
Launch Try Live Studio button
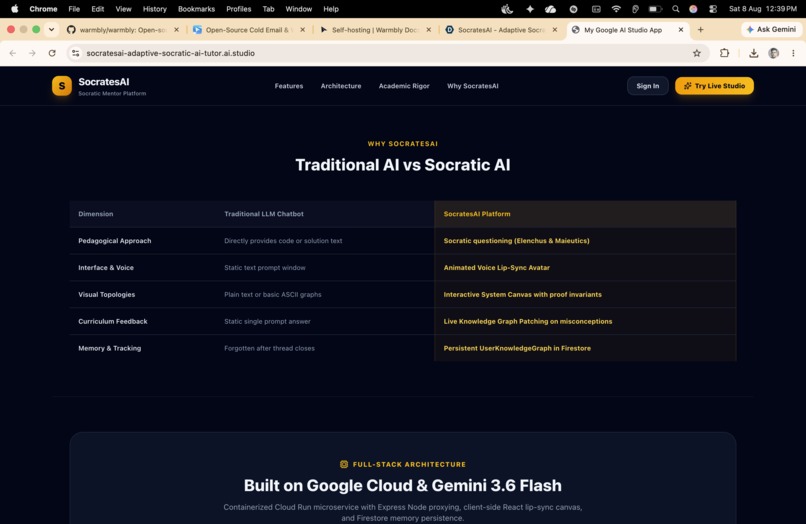pyautogui.click(x=715, y=86)
